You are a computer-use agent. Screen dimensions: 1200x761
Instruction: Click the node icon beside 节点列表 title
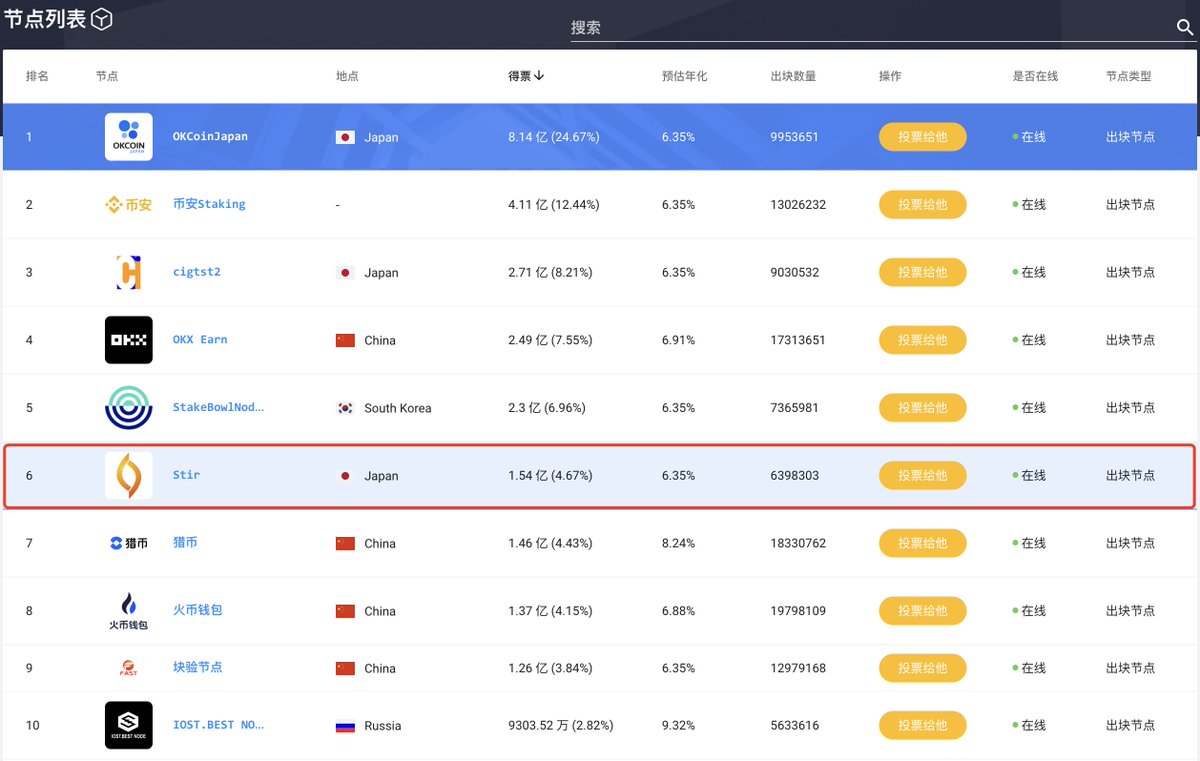click(100, 18)
